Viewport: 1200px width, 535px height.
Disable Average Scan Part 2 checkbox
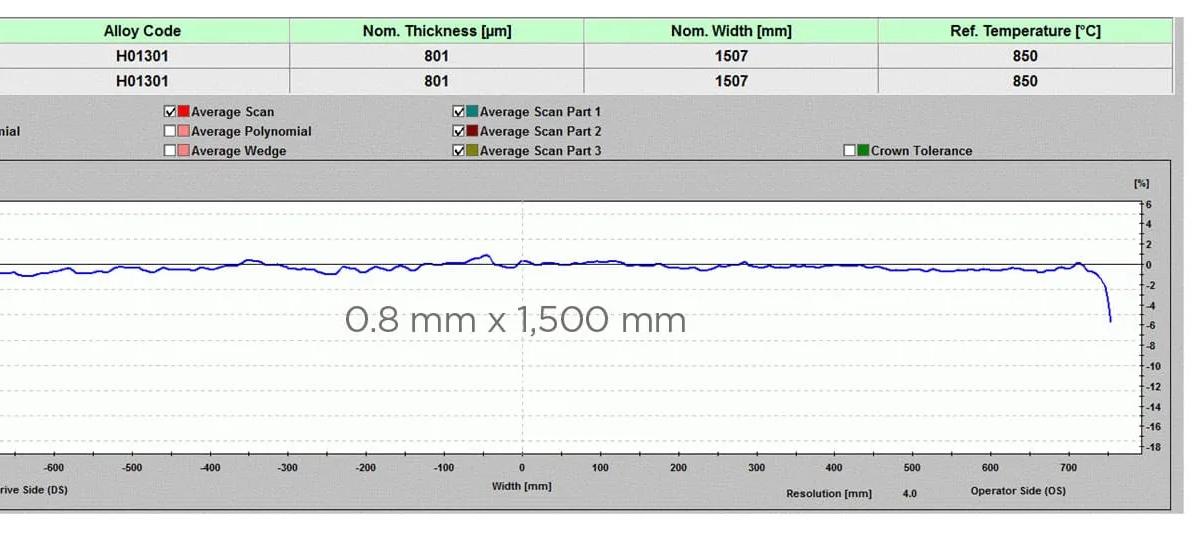(459, 131)
